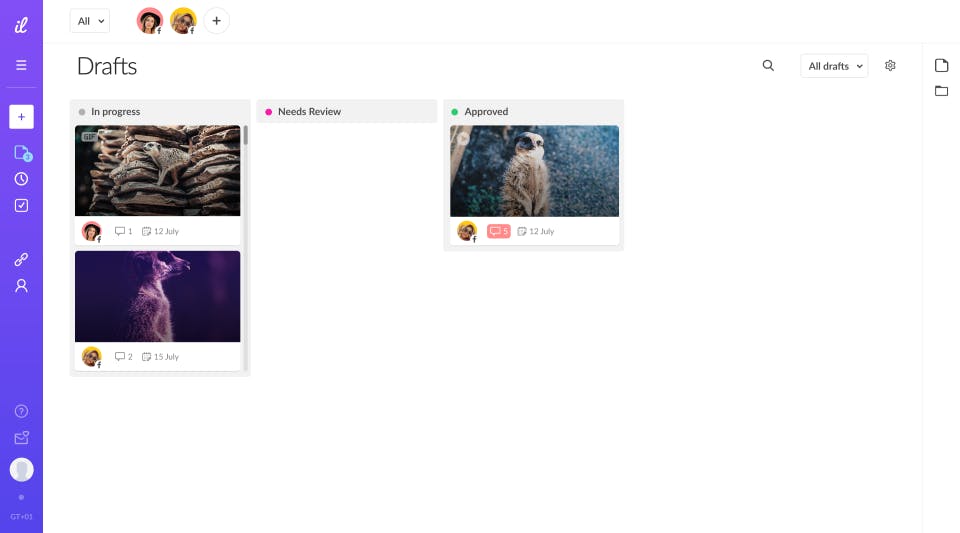Open the drafts settings gear icon
Viewport: 960px width, 533px height.
[890, 65]
